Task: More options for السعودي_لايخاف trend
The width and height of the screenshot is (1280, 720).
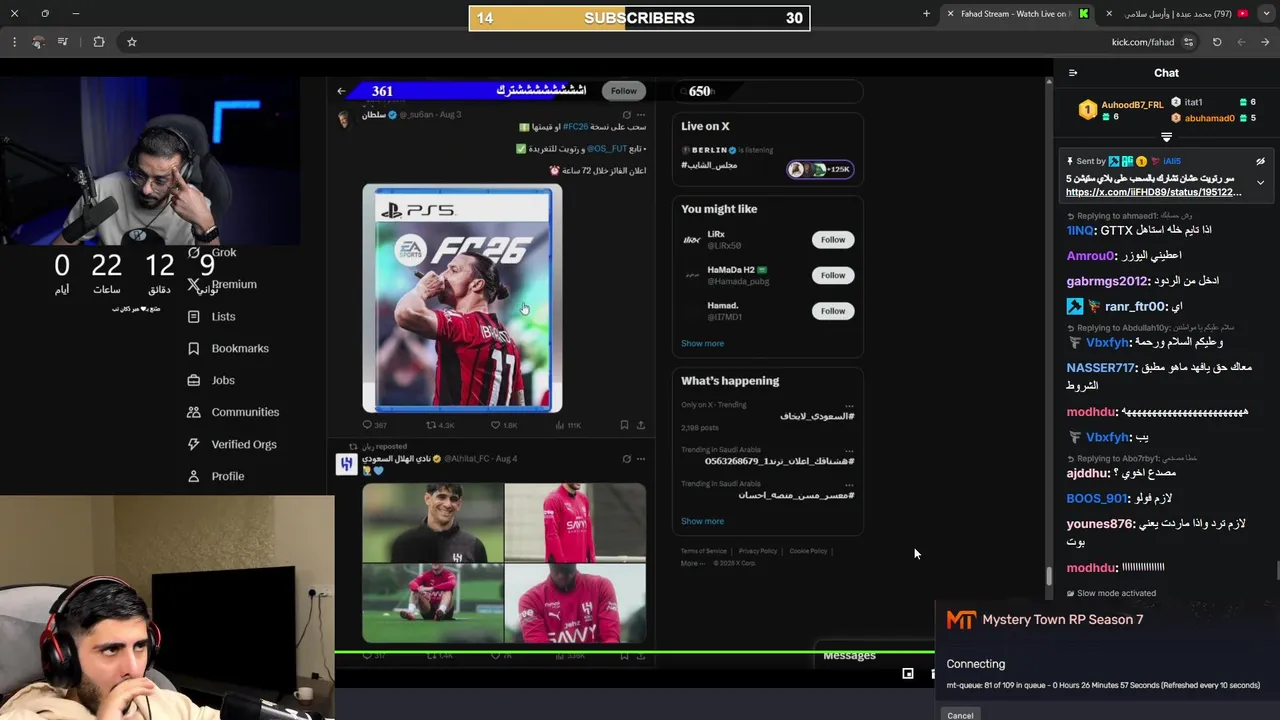Action: tap(849, 405)
